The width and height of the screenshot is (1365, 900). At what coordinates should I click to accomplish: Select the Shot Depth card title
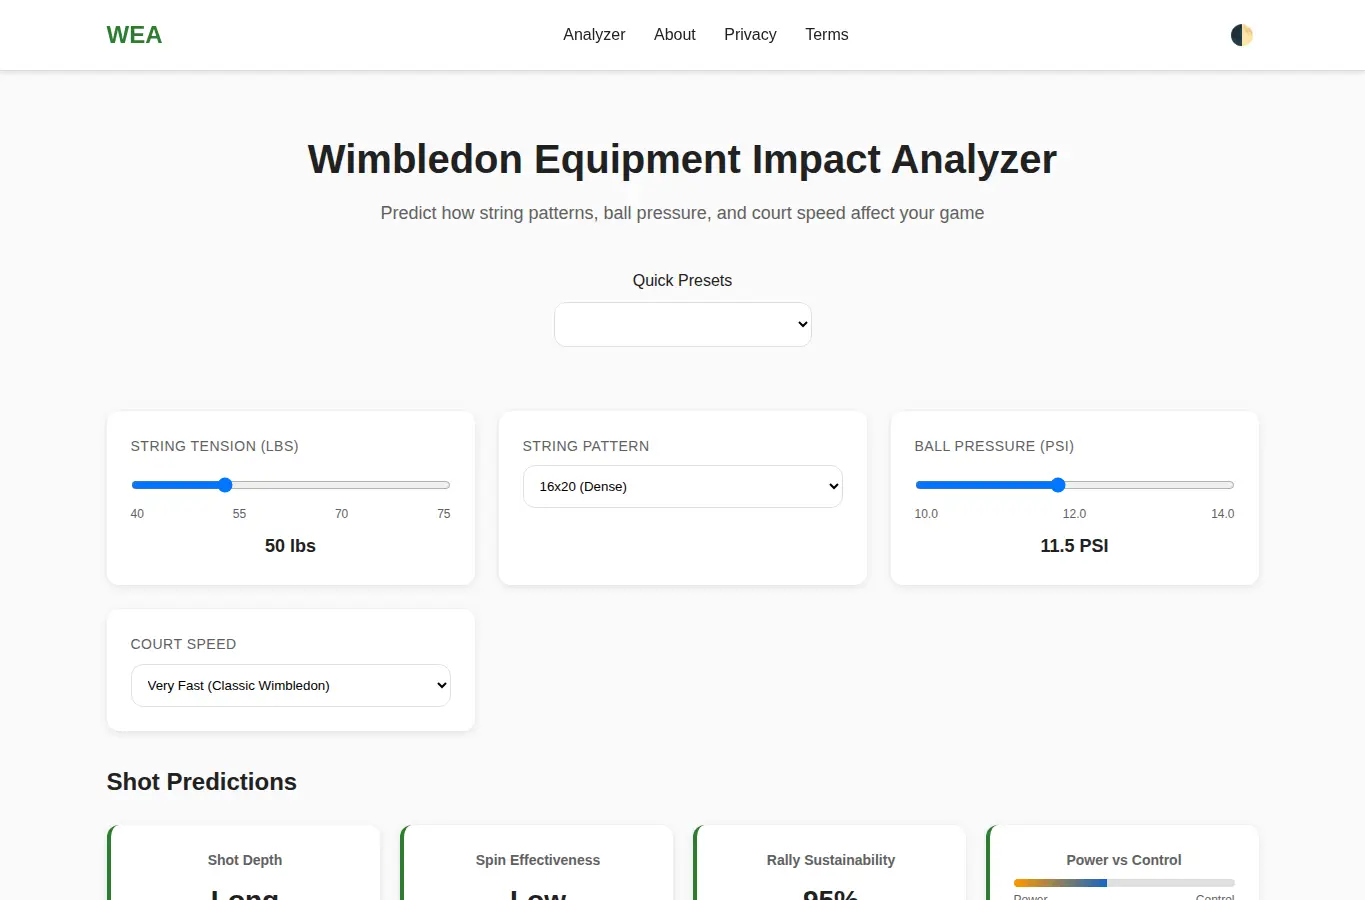(245, 860)
